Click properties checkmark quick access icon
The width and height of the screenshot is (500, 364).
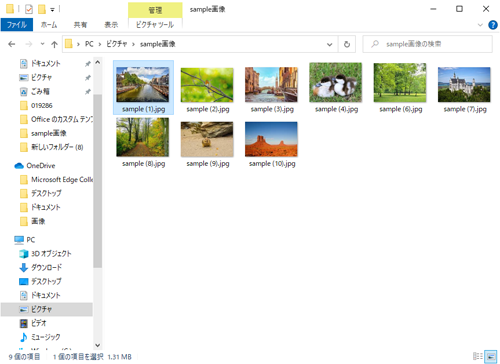pos(29,9)
